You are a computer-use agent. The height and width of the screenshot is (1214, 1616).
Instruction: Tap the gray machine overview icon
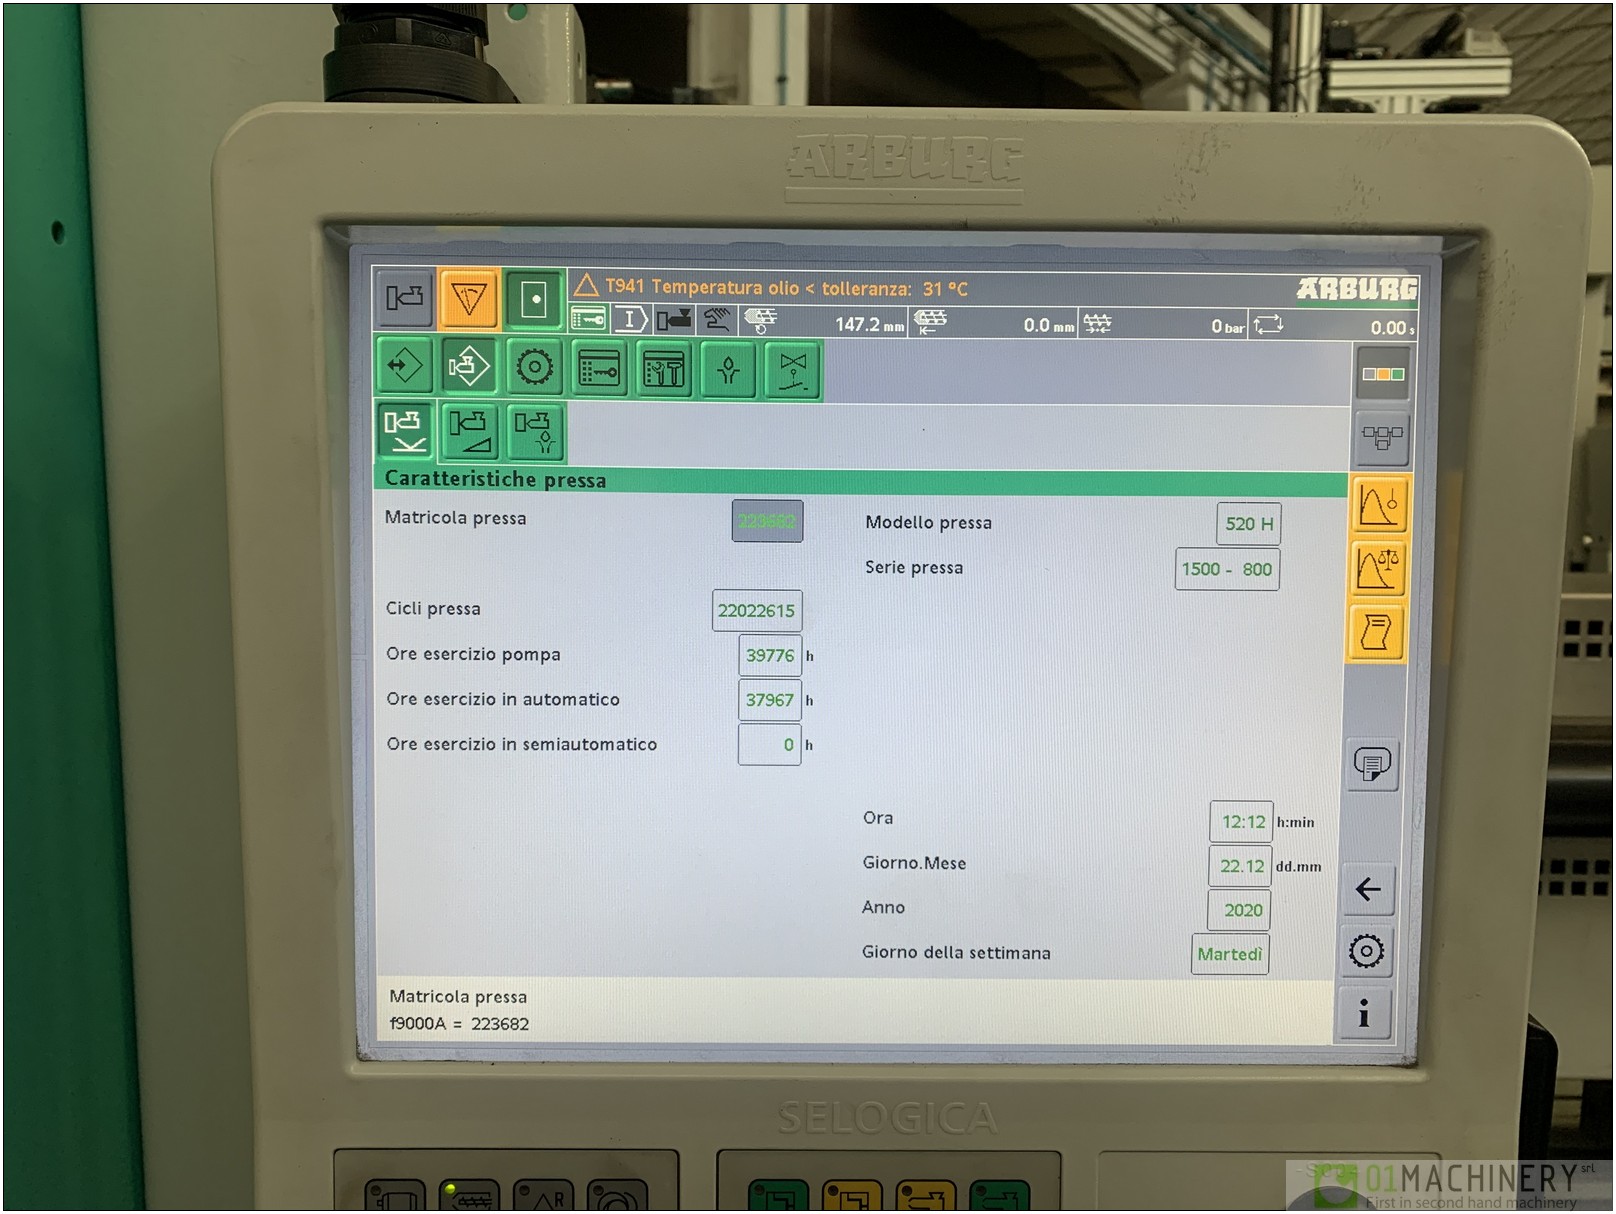(404, 298)
